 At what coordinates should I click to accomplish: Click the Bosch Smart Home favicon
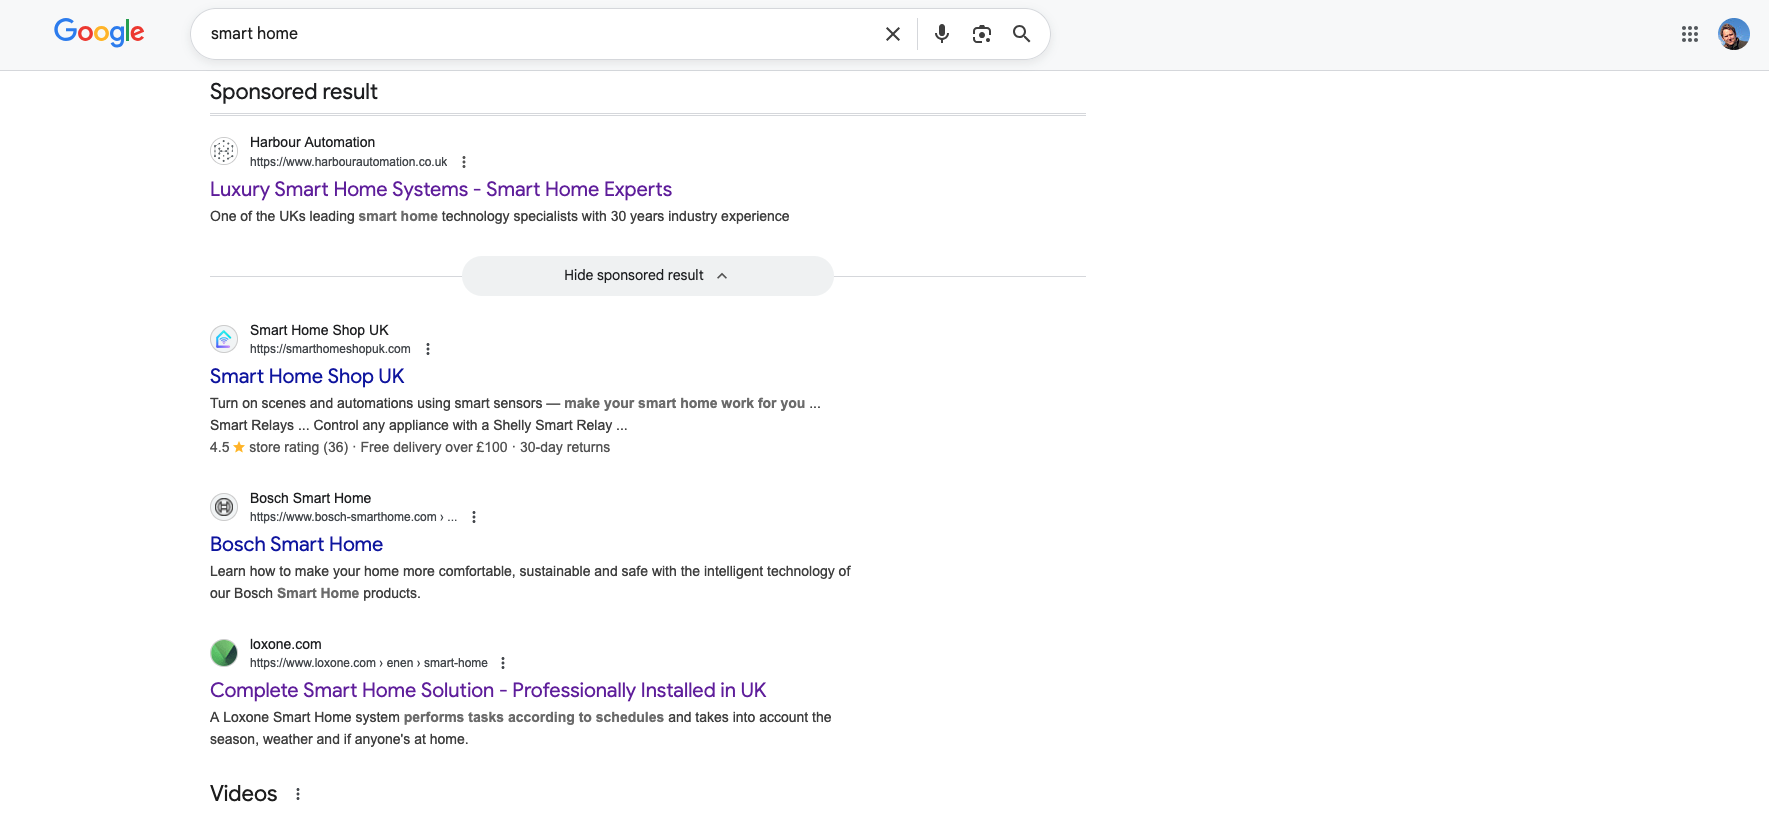224,507
